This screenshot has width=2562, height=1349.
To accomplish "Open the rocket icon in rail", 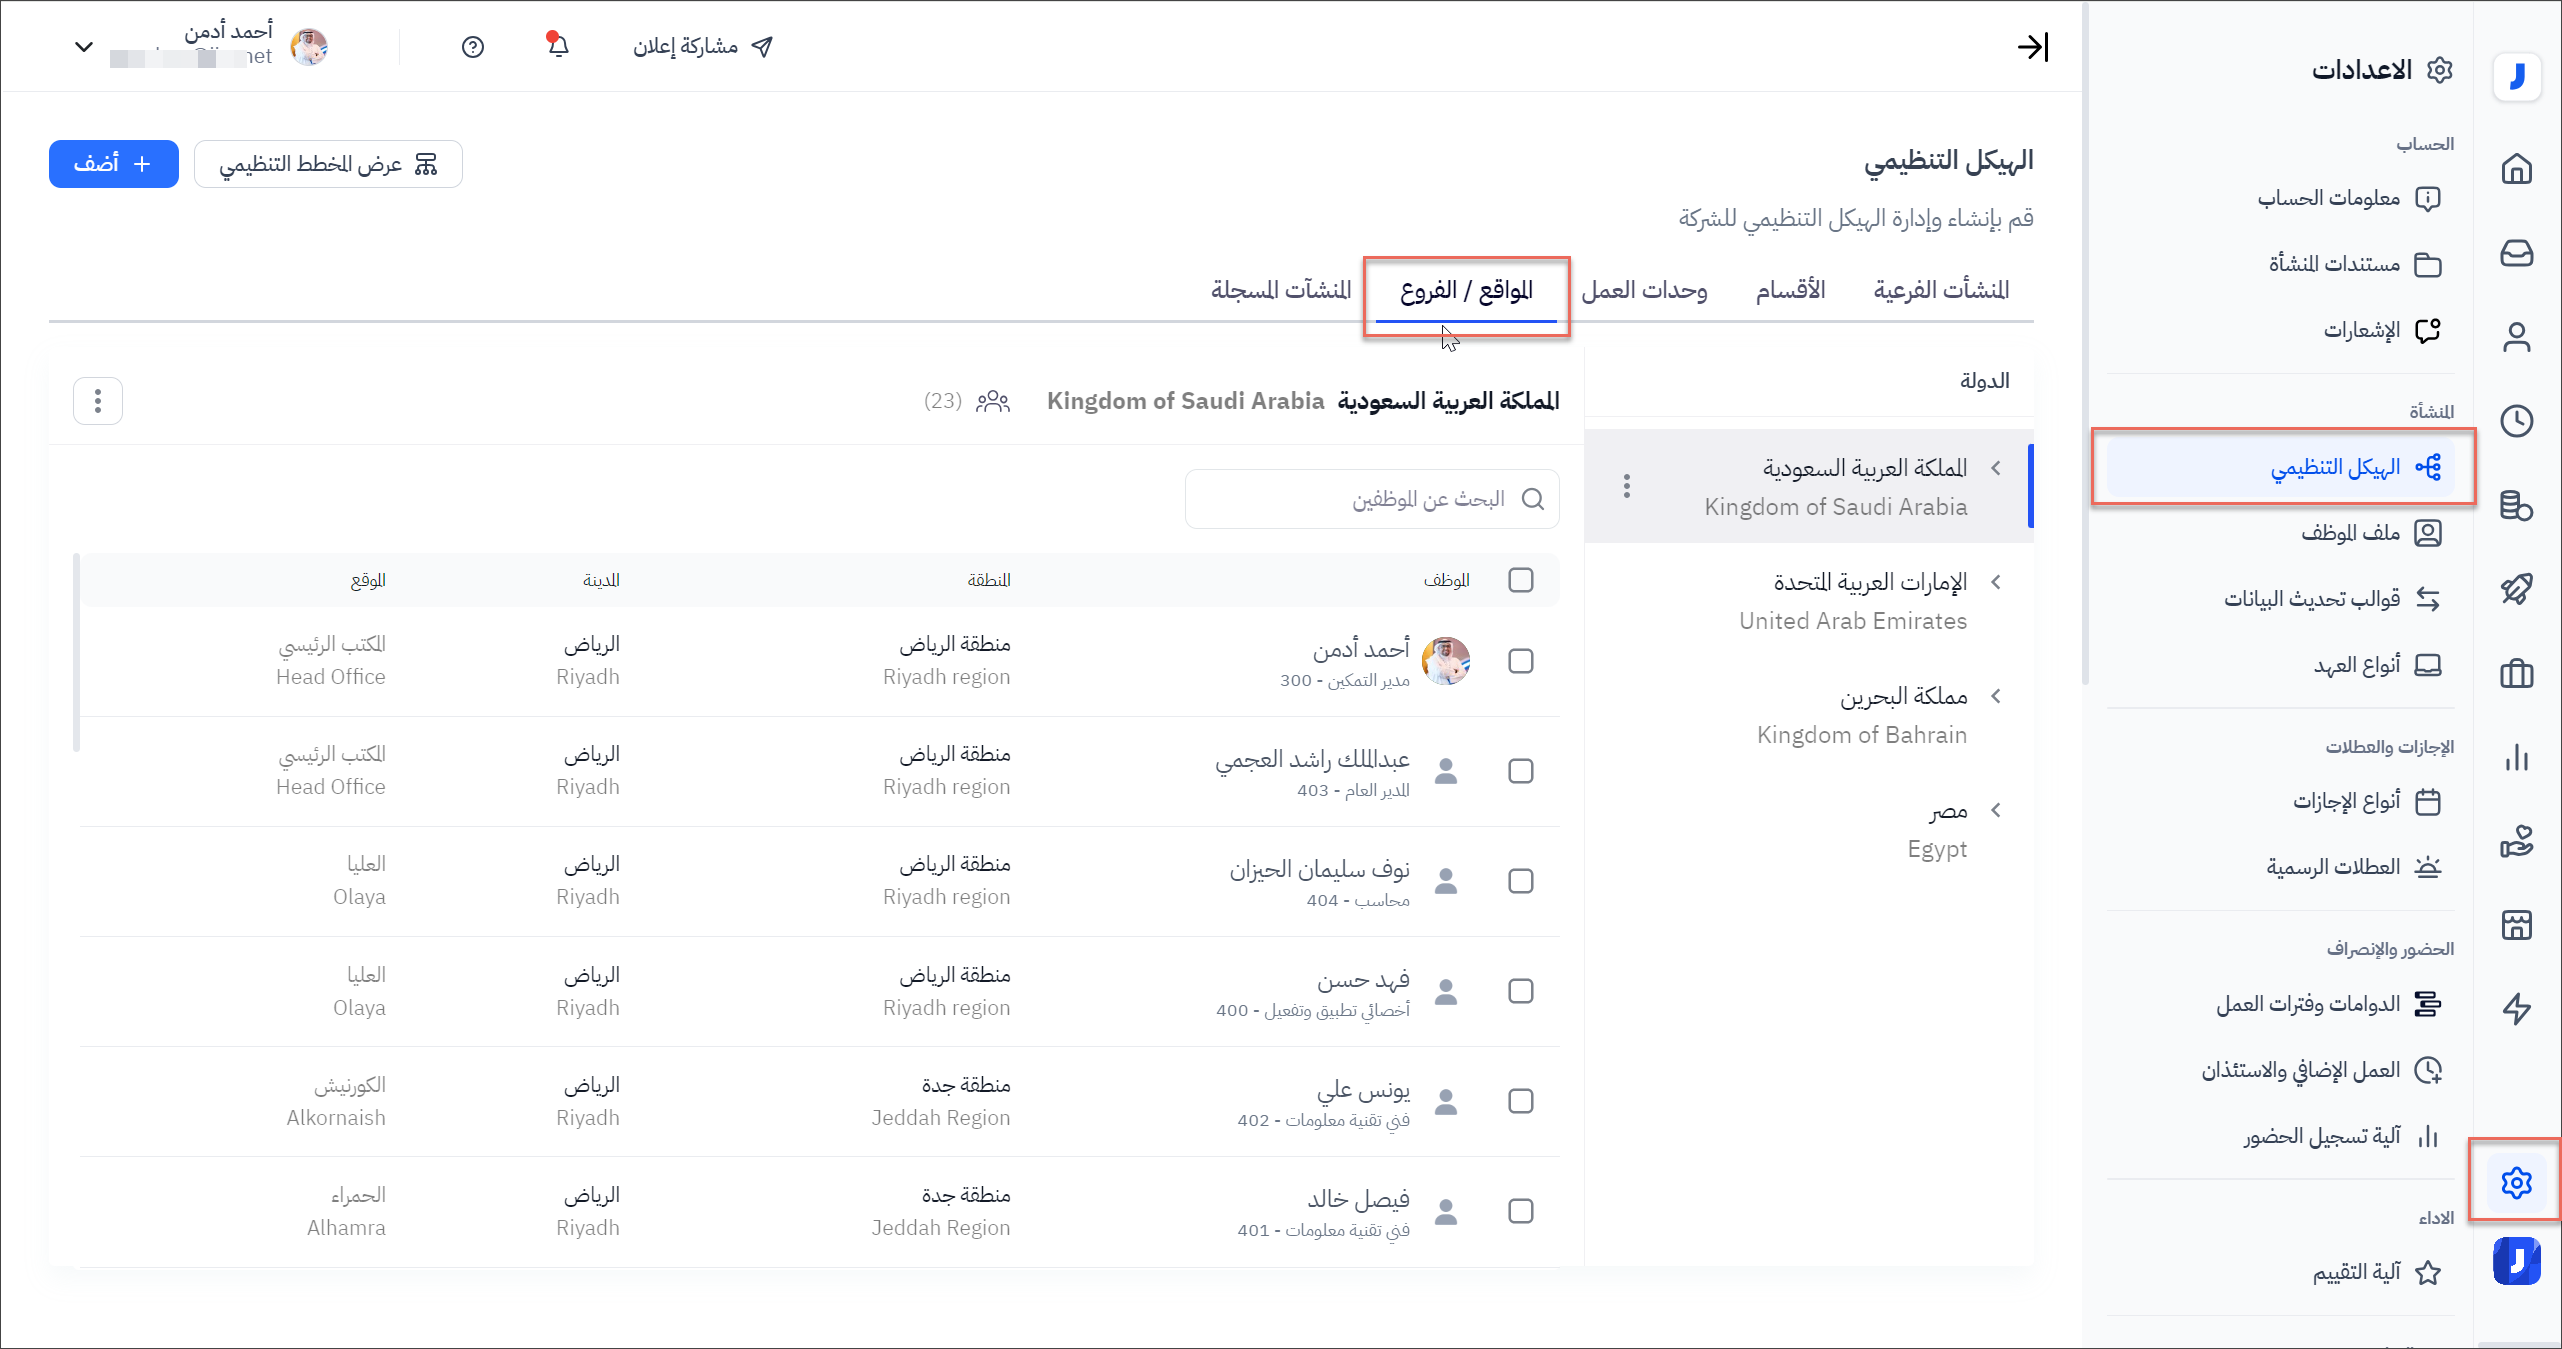I will tap(2516, 589).
